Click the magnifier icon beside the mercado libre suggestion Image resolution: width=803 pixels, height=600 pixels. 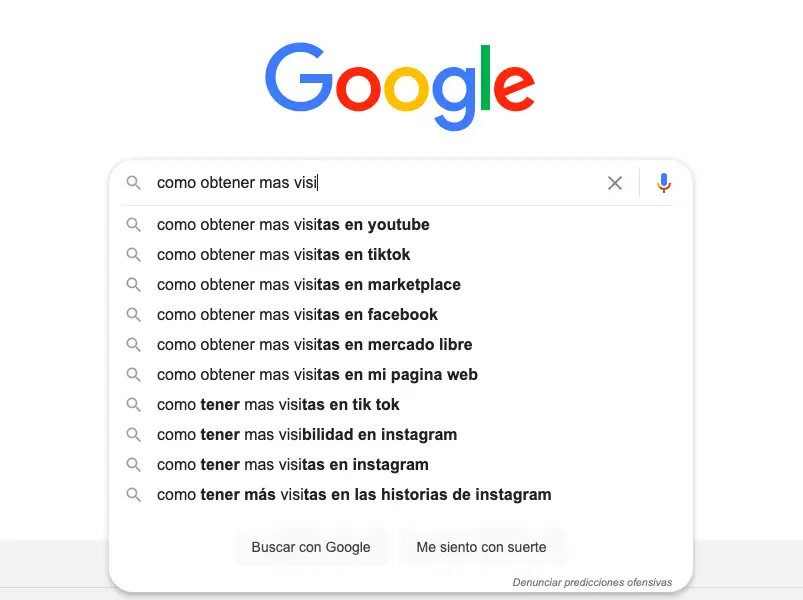tap(133, 345)
